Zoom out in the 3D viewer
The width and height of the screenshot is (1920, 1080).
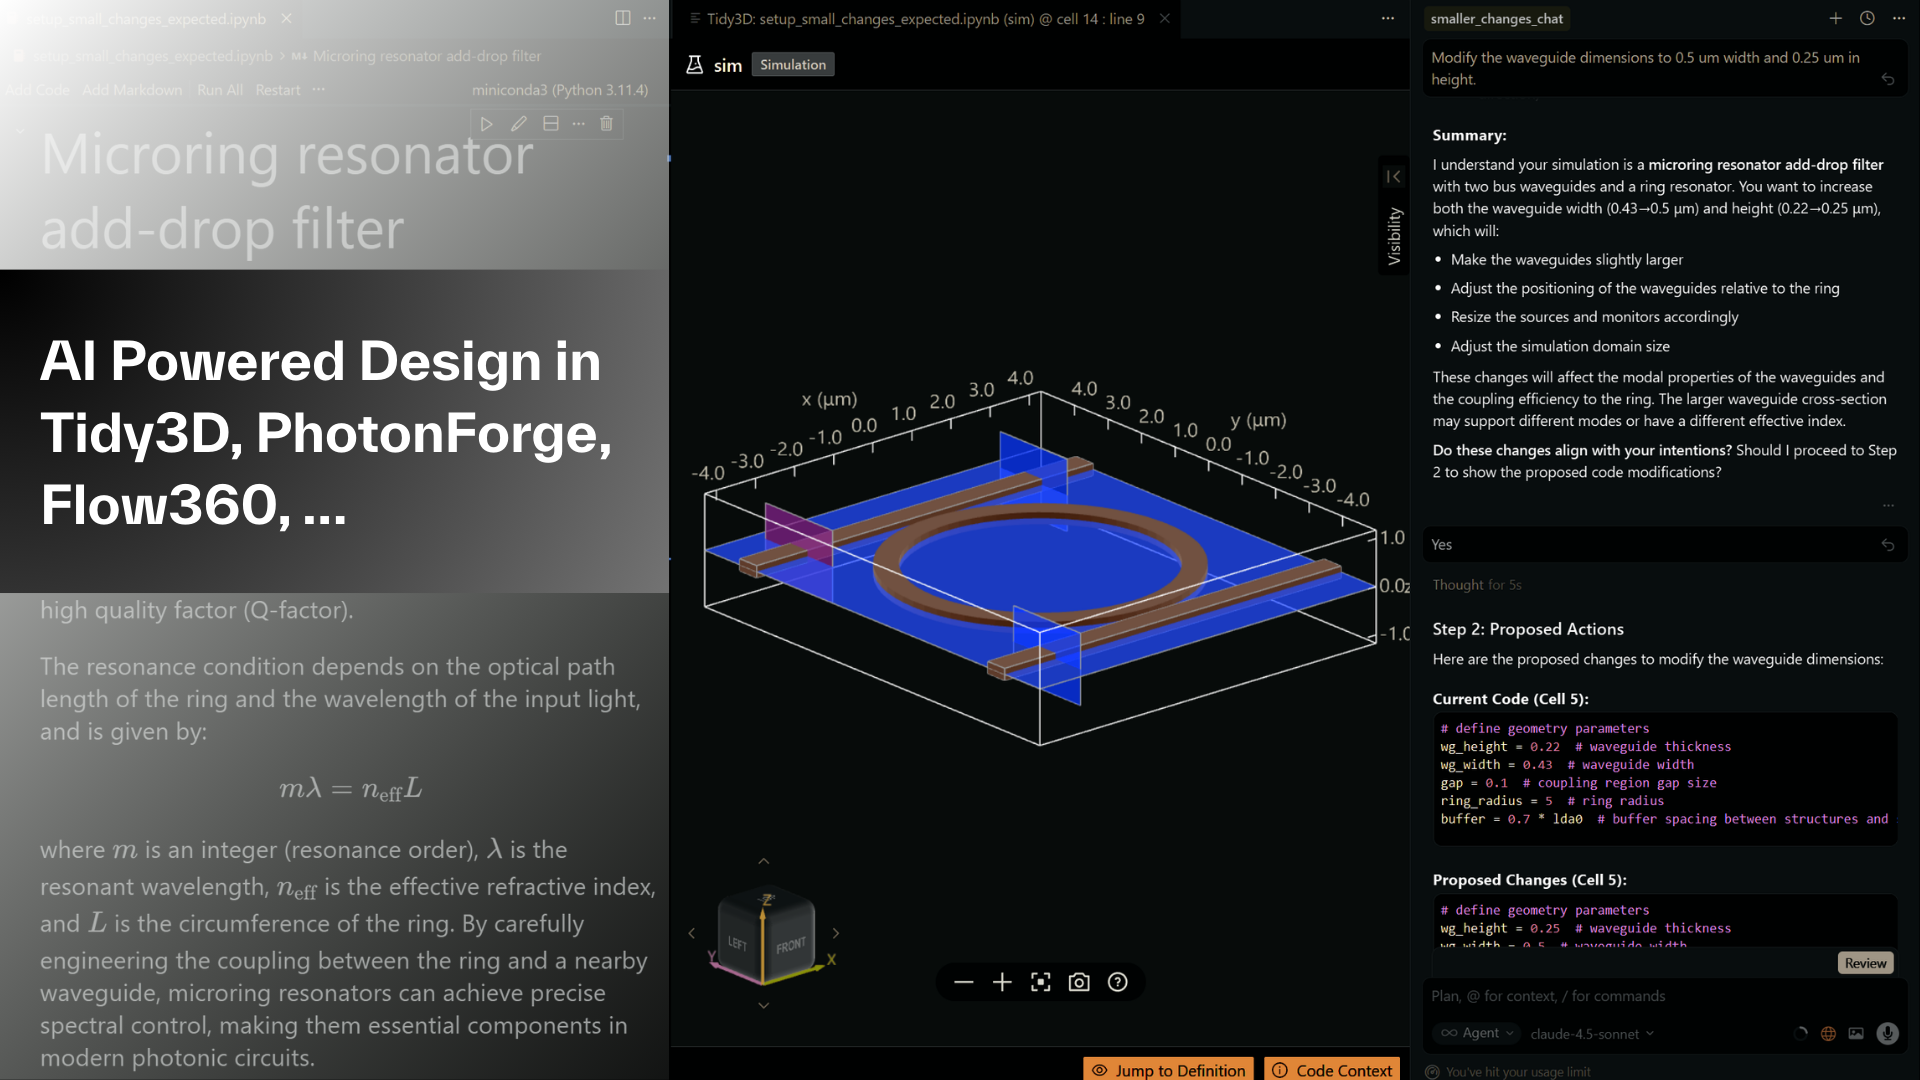[963, 983]
